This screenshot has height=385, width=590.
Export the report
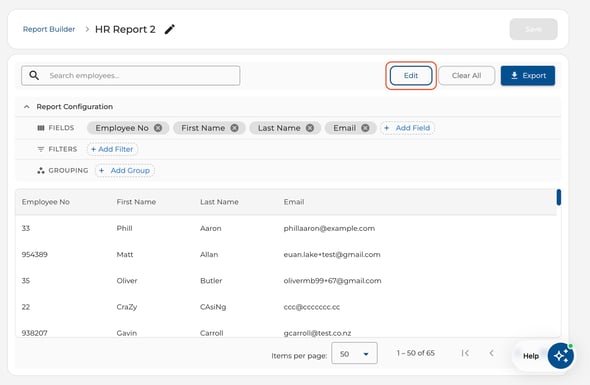coord(528,76)
